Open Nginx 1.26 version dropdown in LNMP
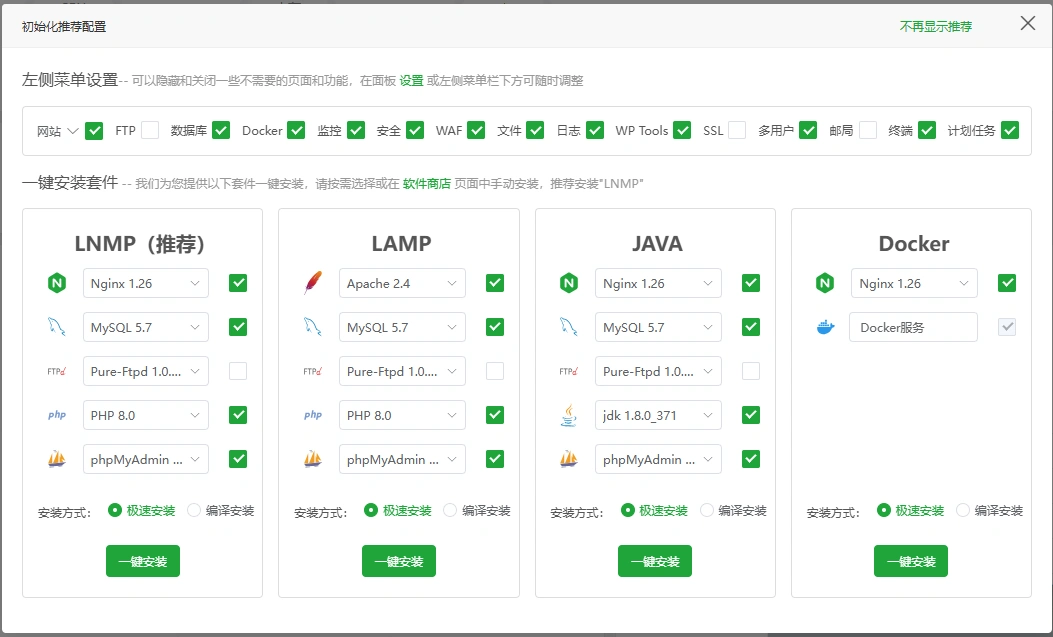This screenshot has height=637, width=1053. pyautogui.click(x=146, y=283)
